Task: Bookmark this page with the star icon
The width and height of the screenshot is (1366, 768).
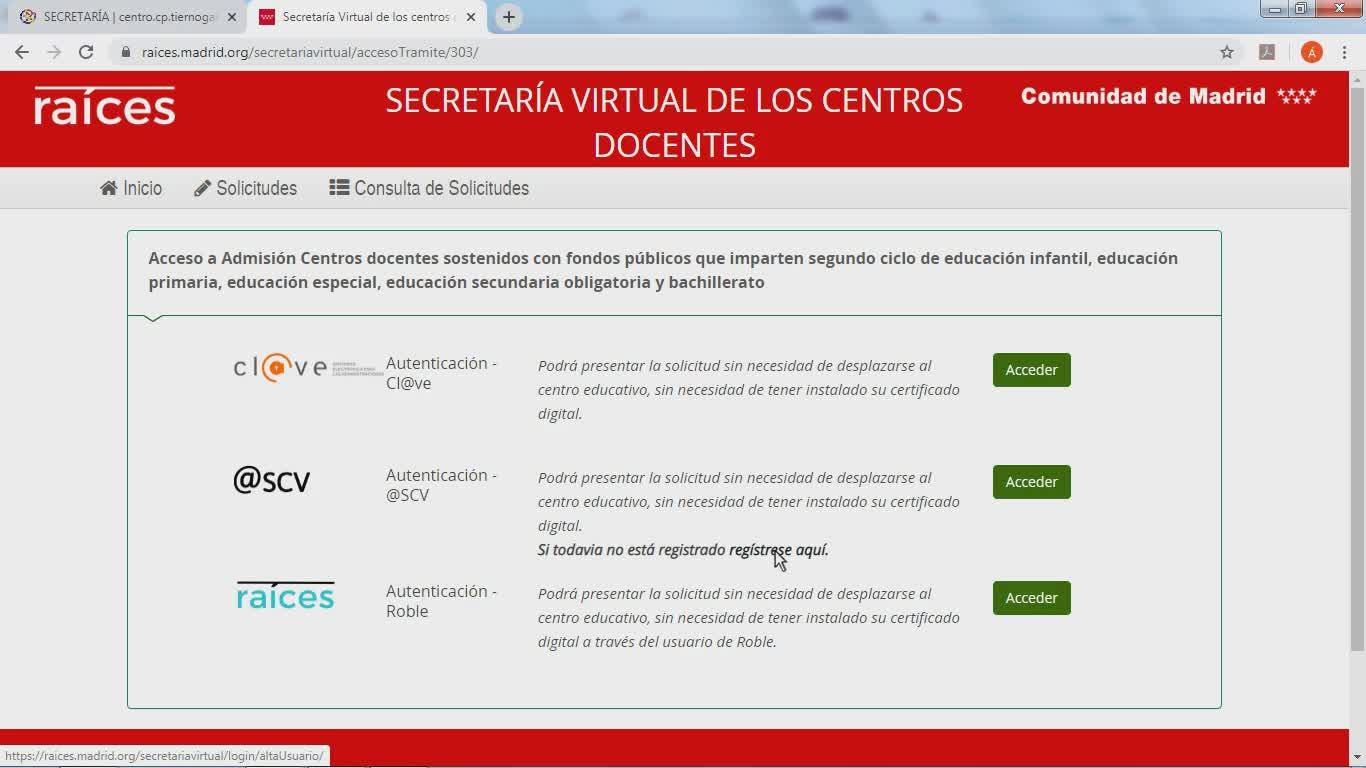Action: (x=1227, y=52)
